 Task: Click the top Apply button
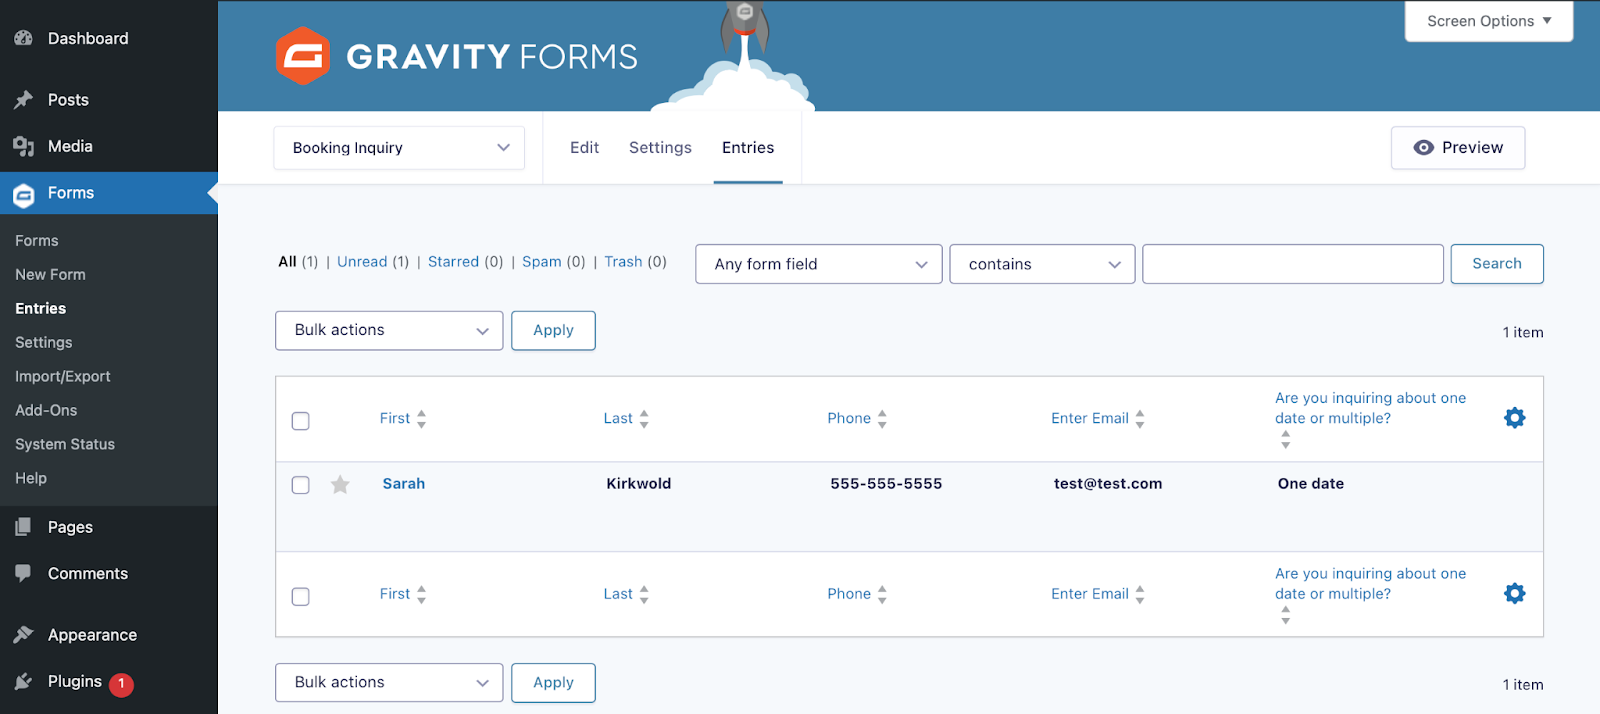pos(553,331)
